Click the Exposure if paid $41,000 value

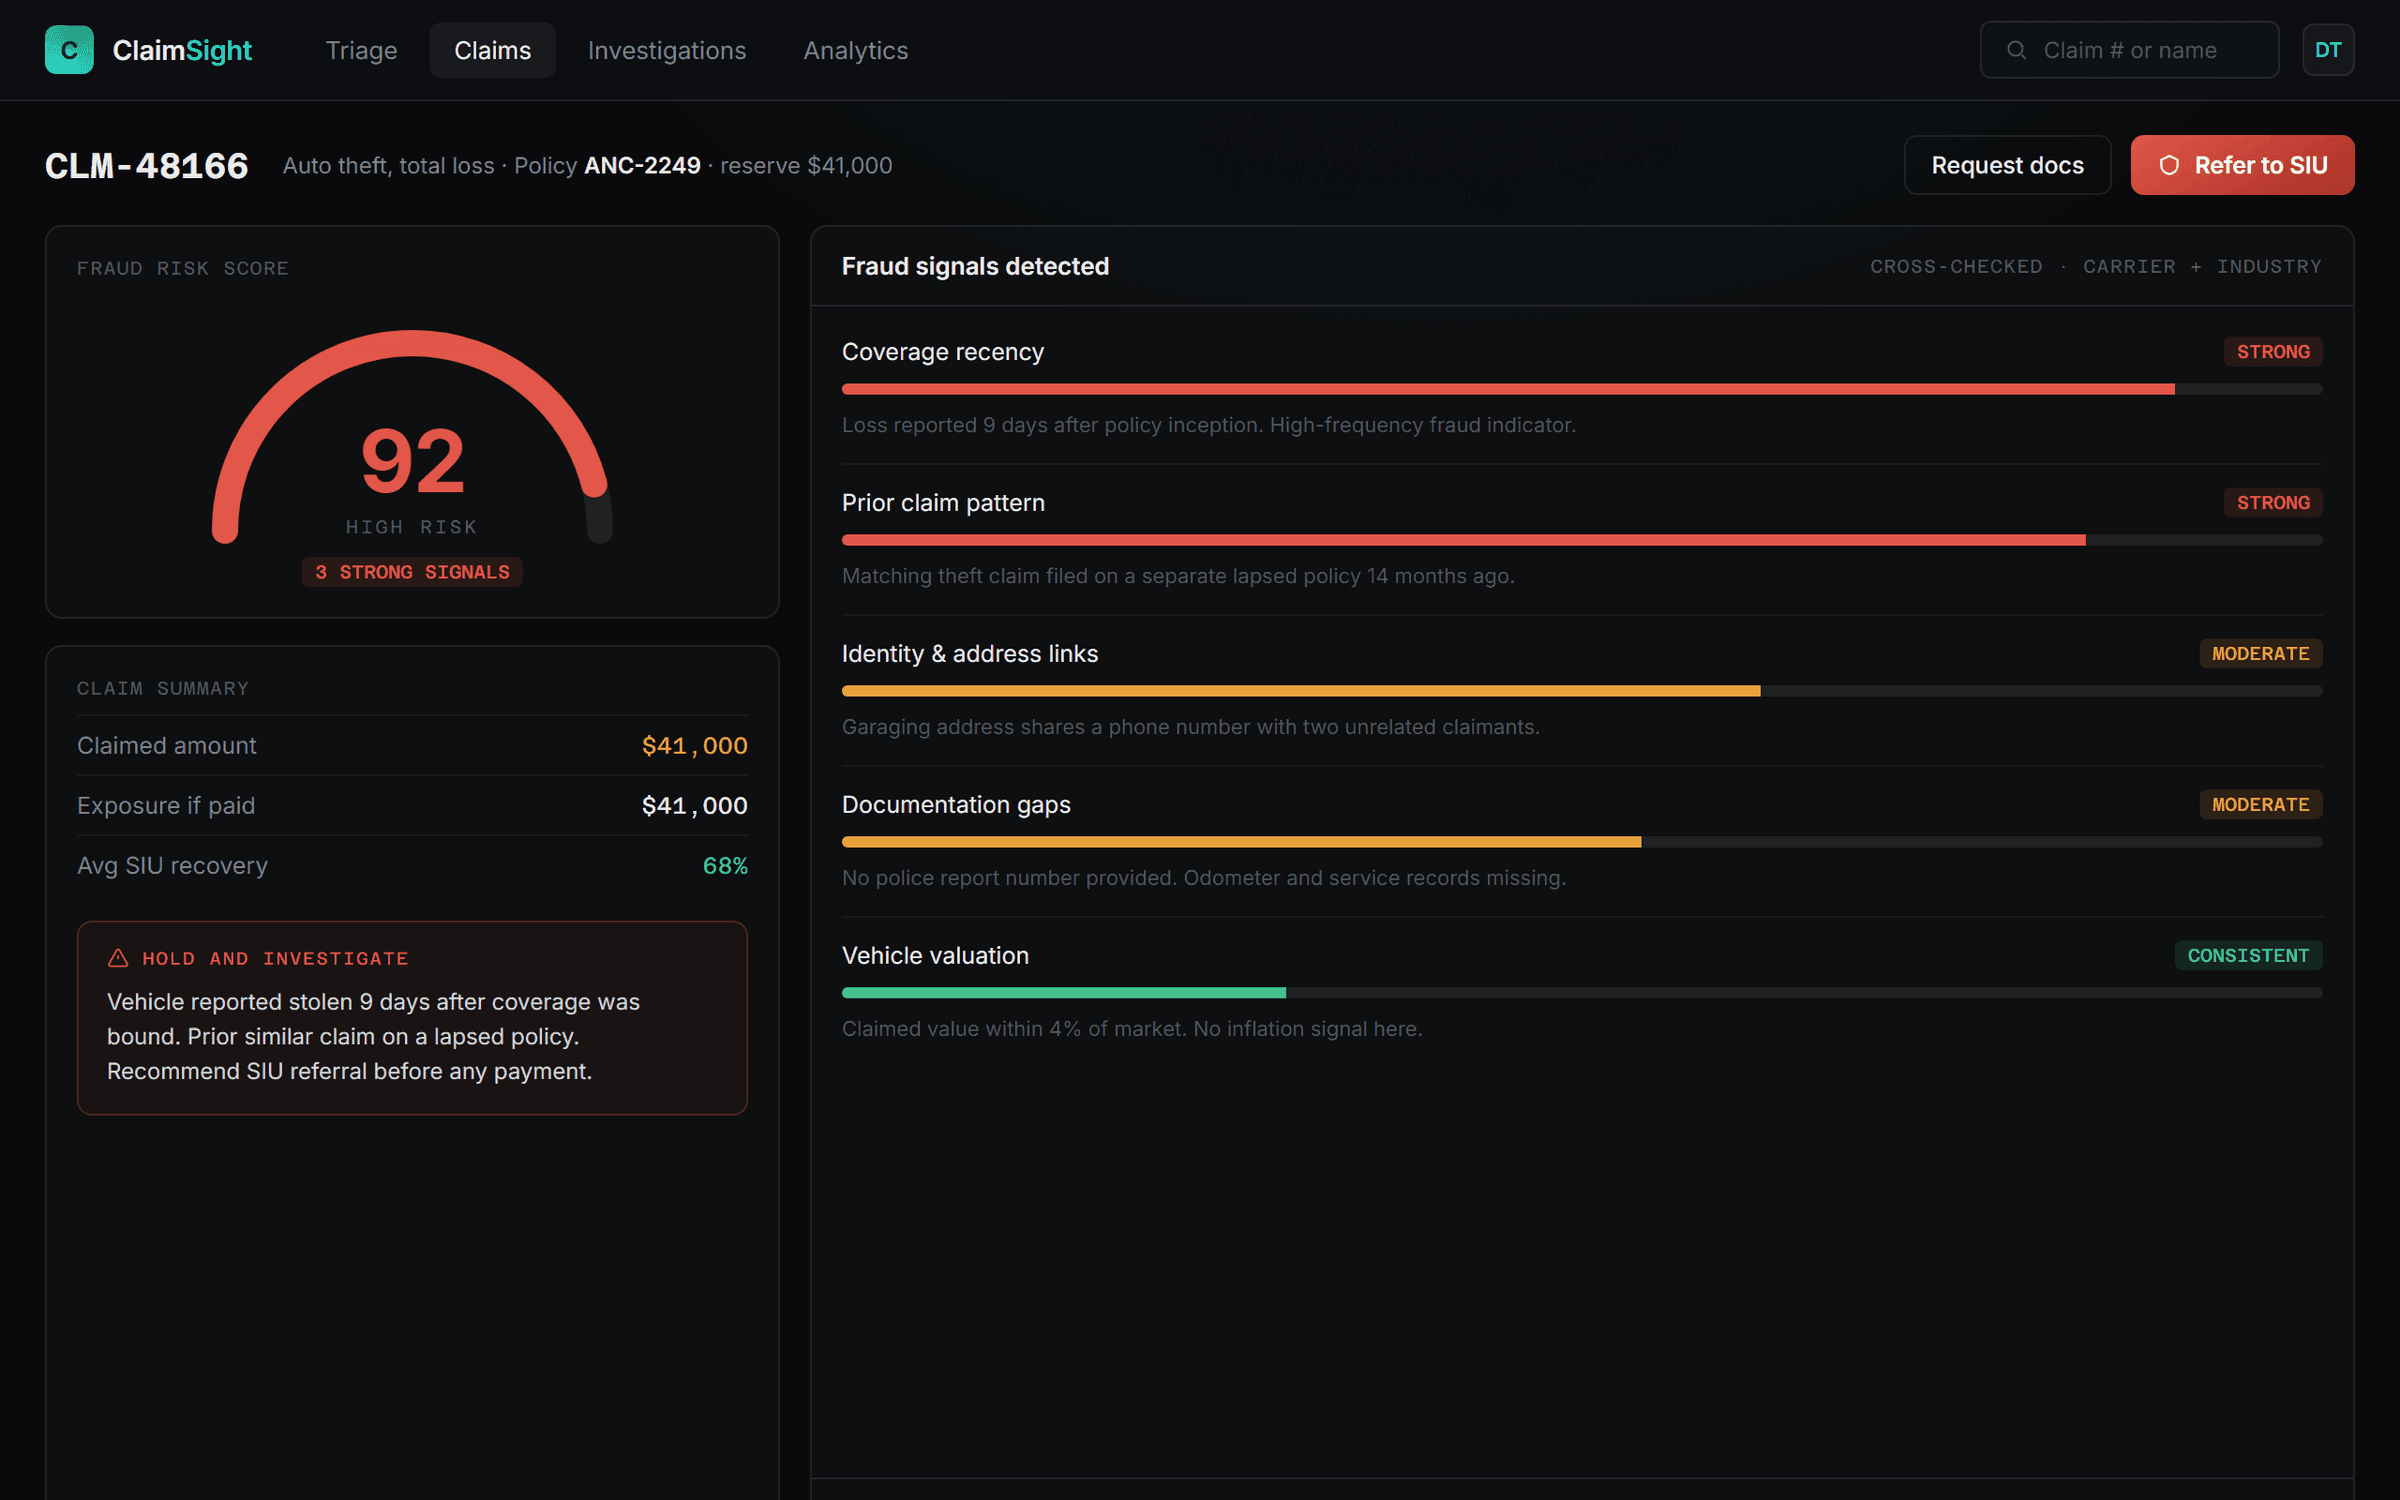point(694,806)
